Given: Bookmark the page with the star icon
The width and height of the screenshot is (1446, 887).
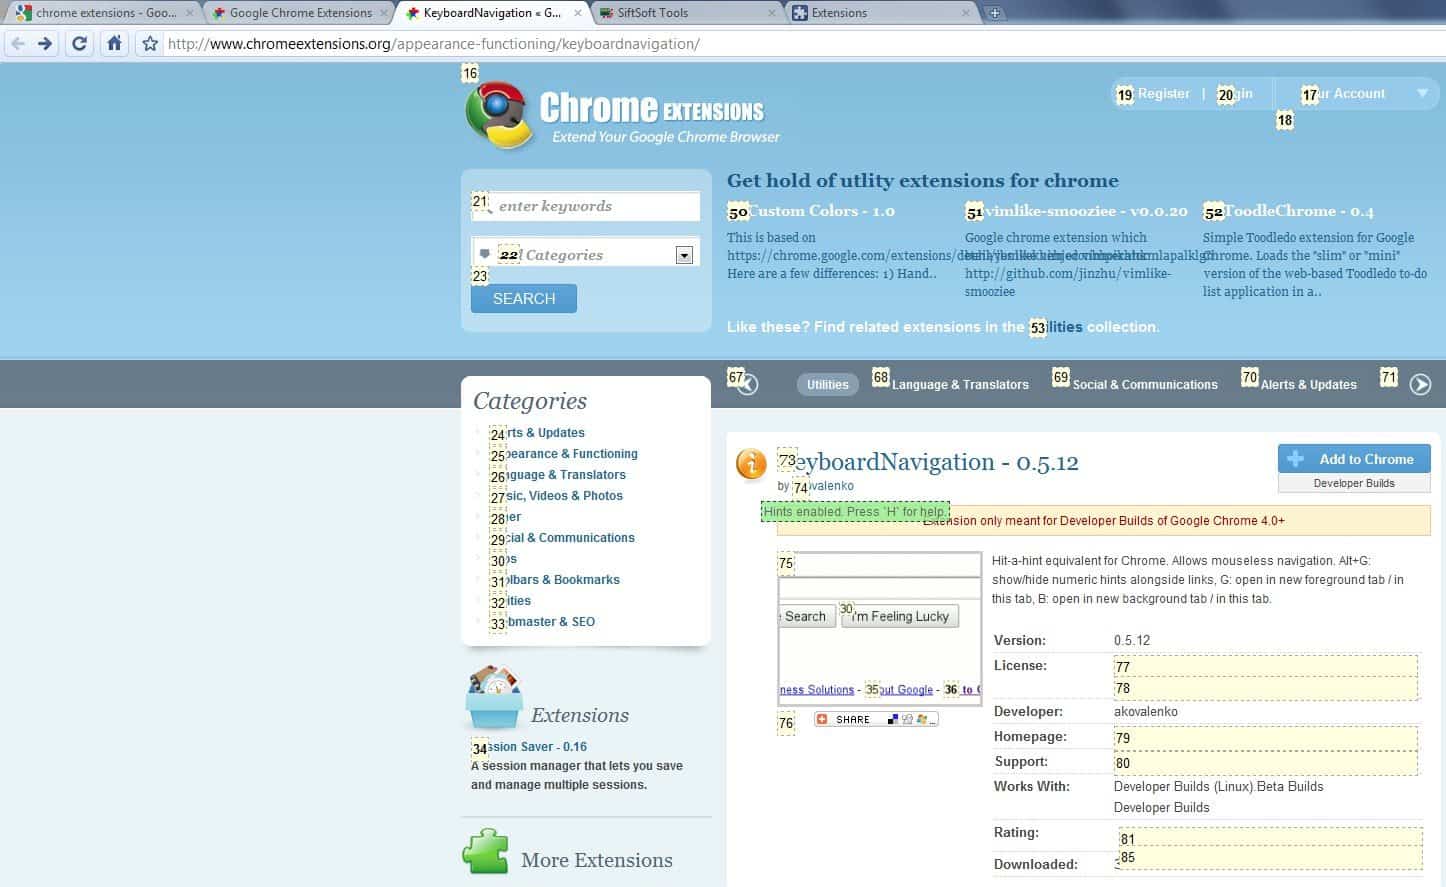Looking at the screenshot, I should (150, 44).
